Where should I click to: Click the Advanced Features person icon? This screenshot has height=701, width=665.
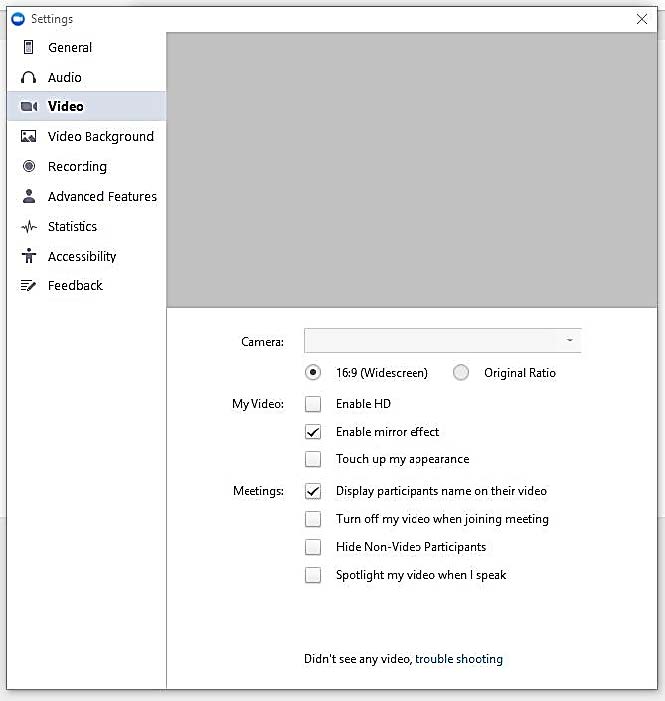pyautogui.click(x=28, y=197)
